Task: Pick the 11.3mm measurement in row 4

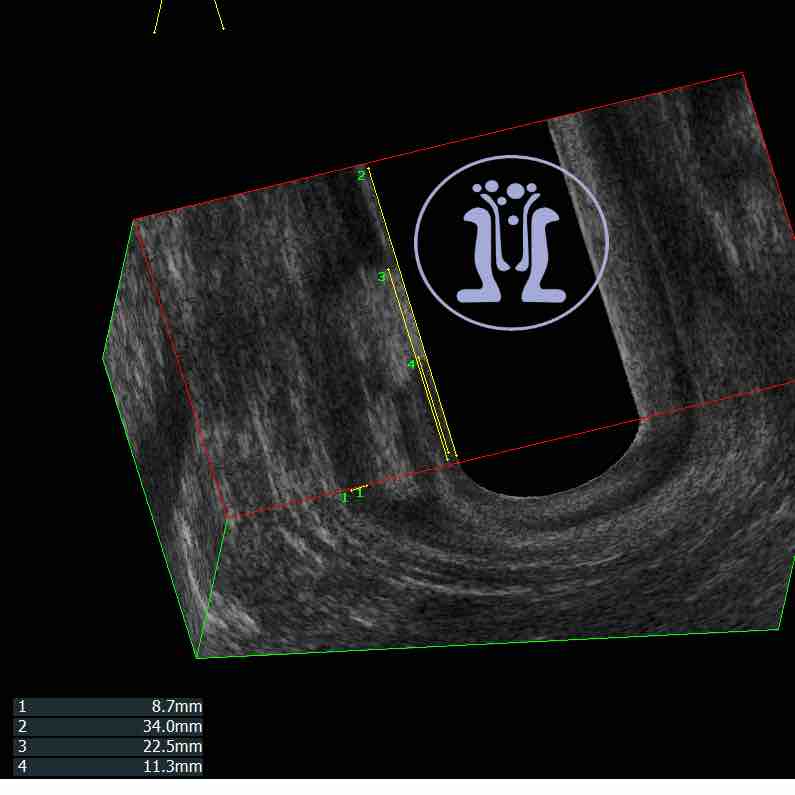Action: click(107, 767)
